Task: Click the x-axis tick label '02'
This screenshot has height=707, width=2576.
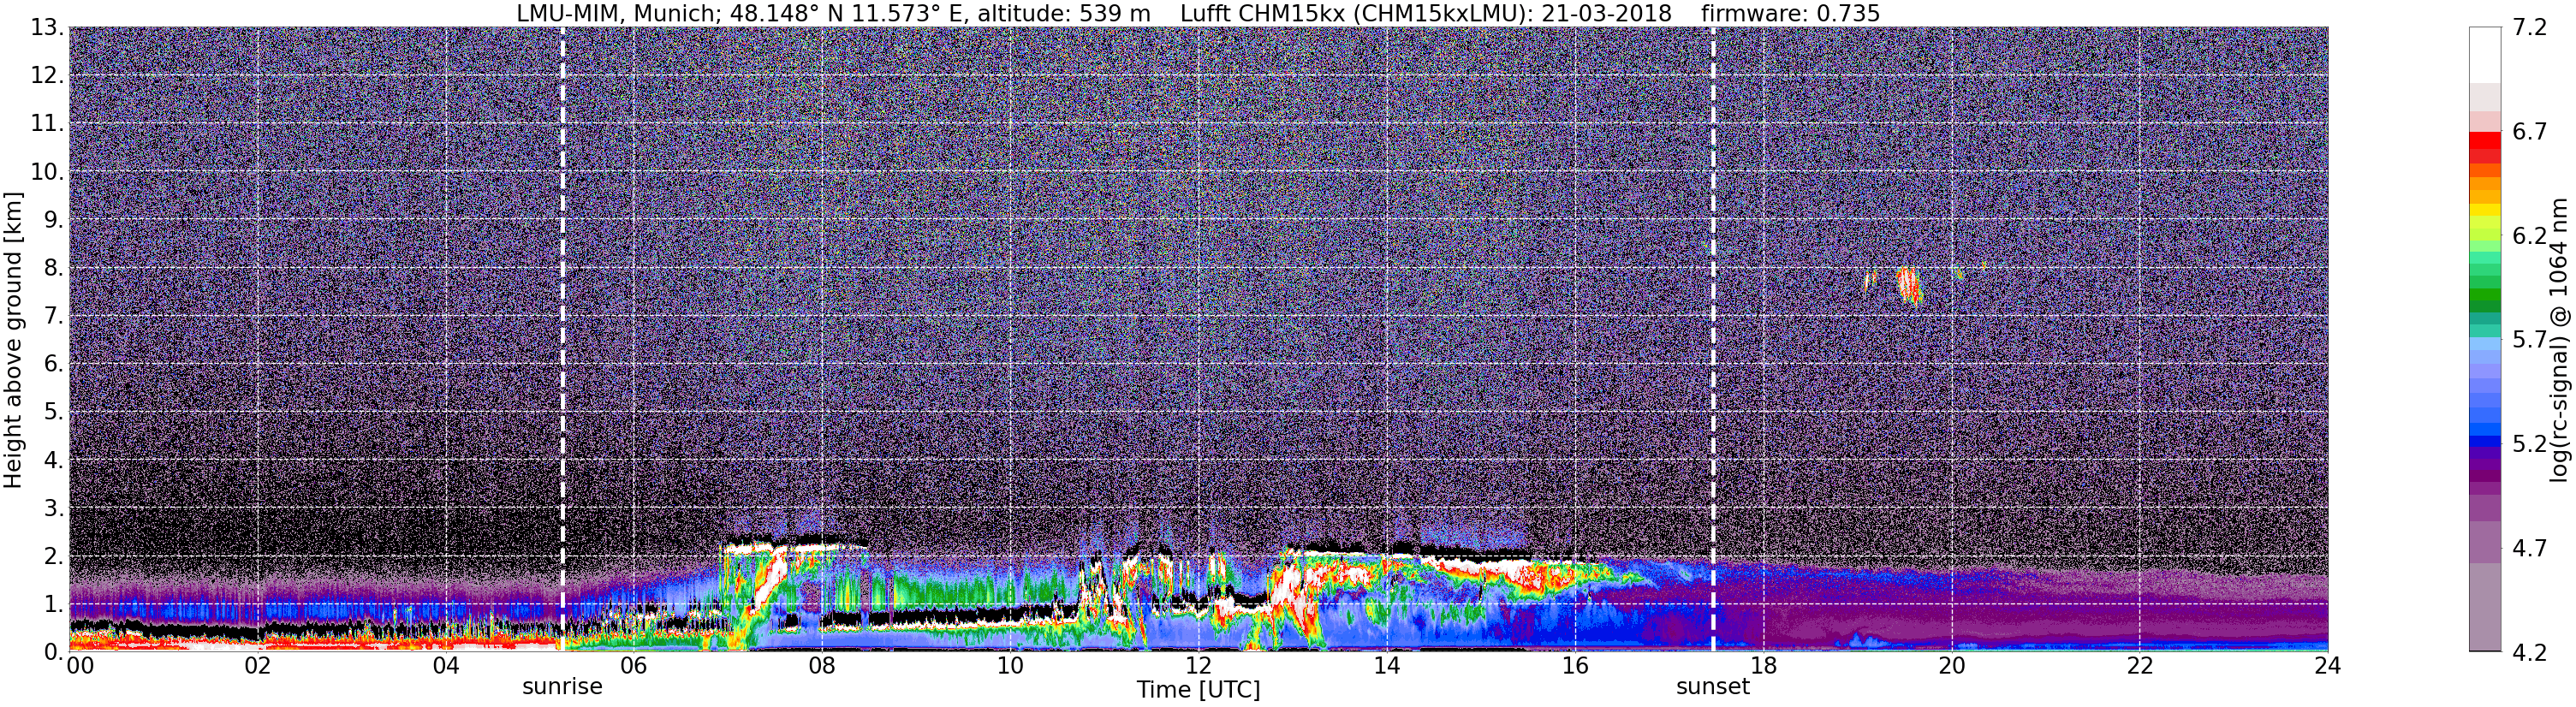Action: point(257,666)
